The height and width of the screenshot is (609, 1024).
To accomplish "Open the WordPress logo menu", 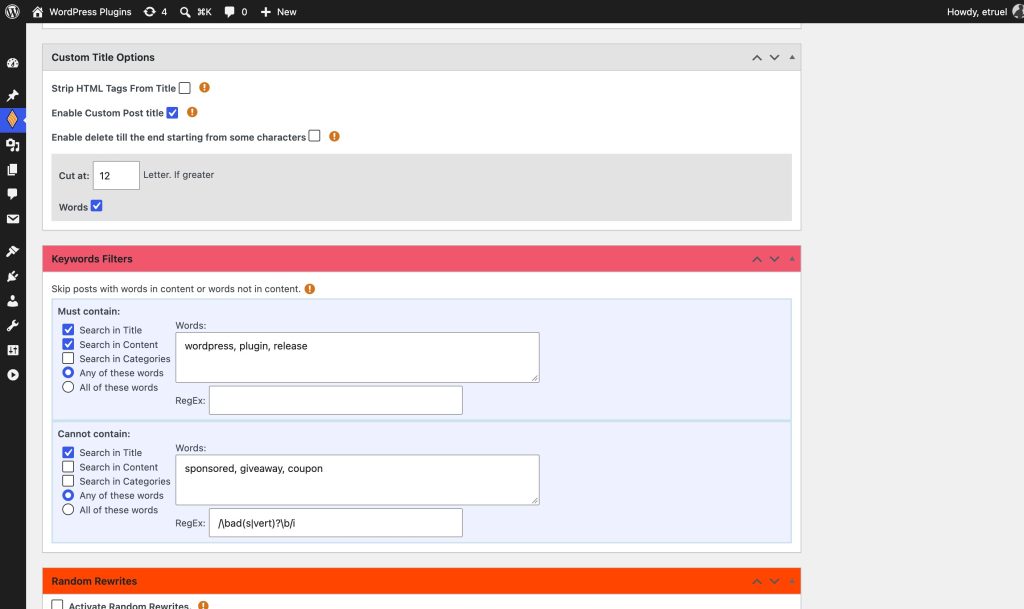I will click(12, 12).
